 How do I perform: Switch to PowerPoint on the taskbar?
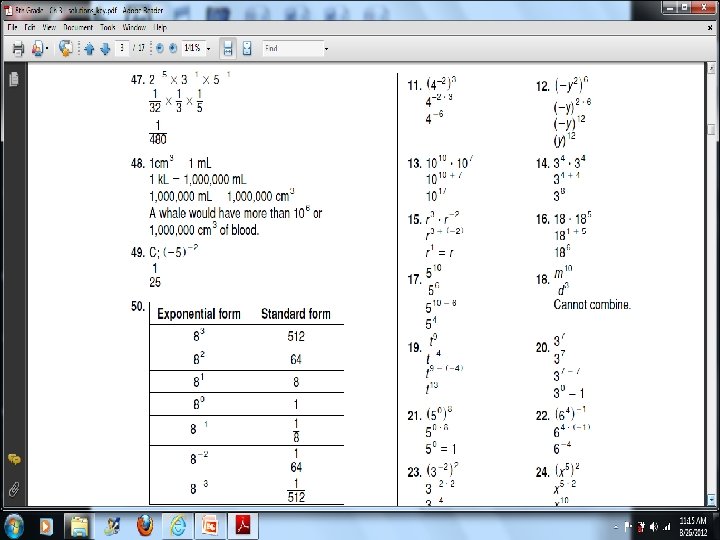tap(210, 526)
